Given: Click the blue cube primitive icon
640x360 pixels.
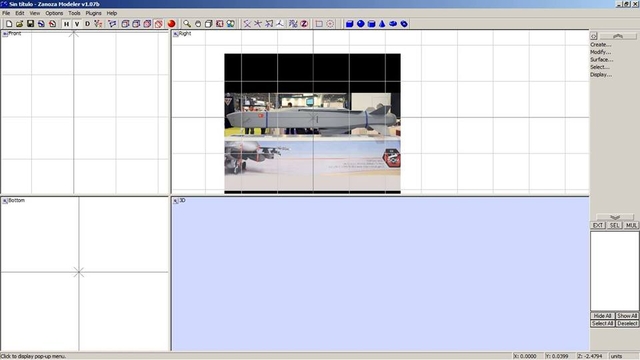Looking at the screenshot, I should pos(349,24).
